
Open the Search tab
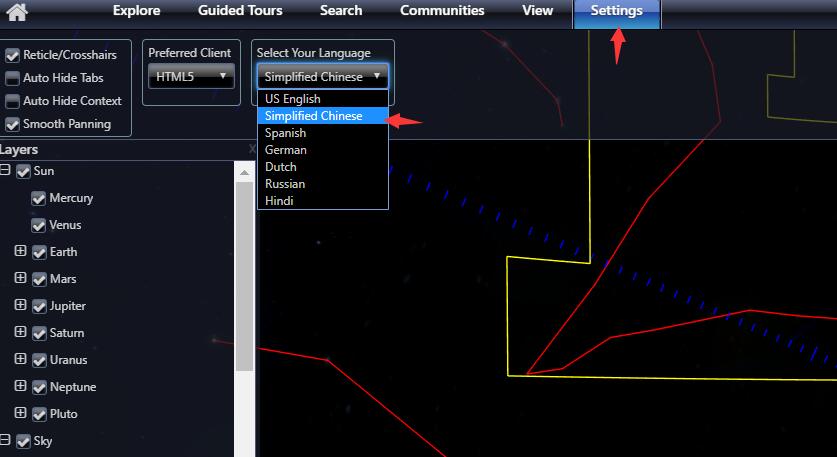tap(341, 11)
